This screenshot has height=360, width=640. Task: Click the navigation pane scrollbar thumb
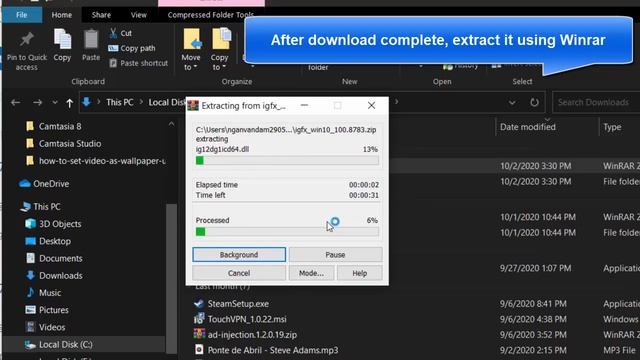171,278
